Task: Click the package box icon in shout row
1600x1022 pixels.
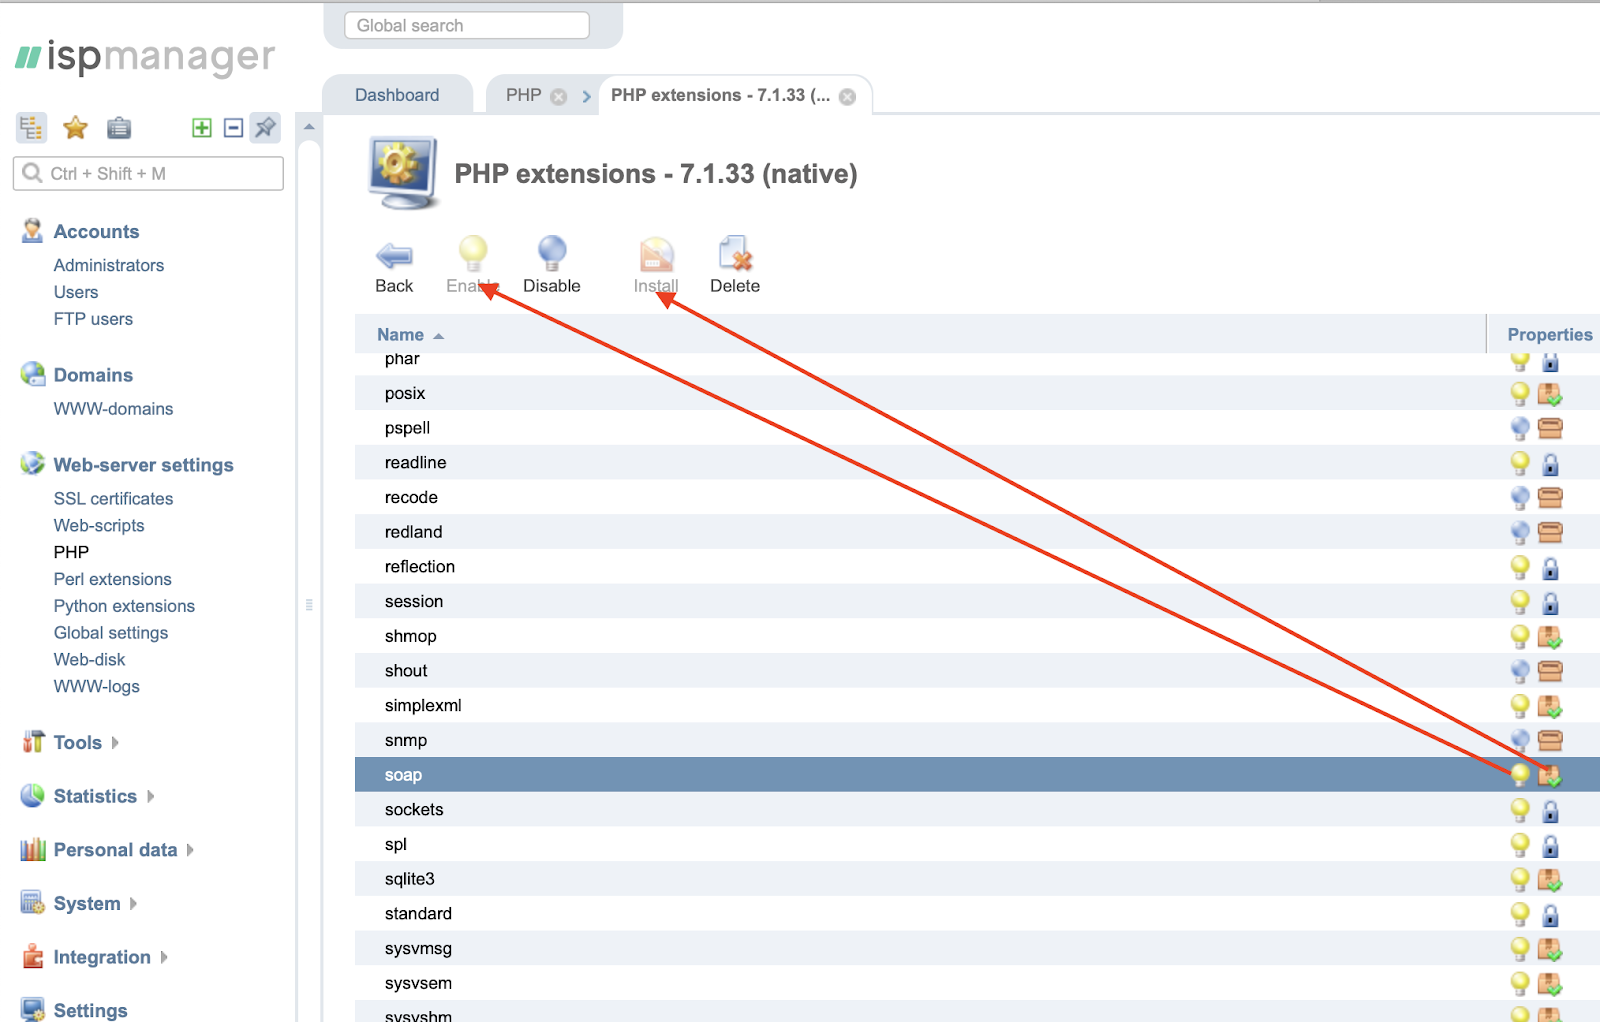Action: pyautogui.click(x=1550, y=671)
